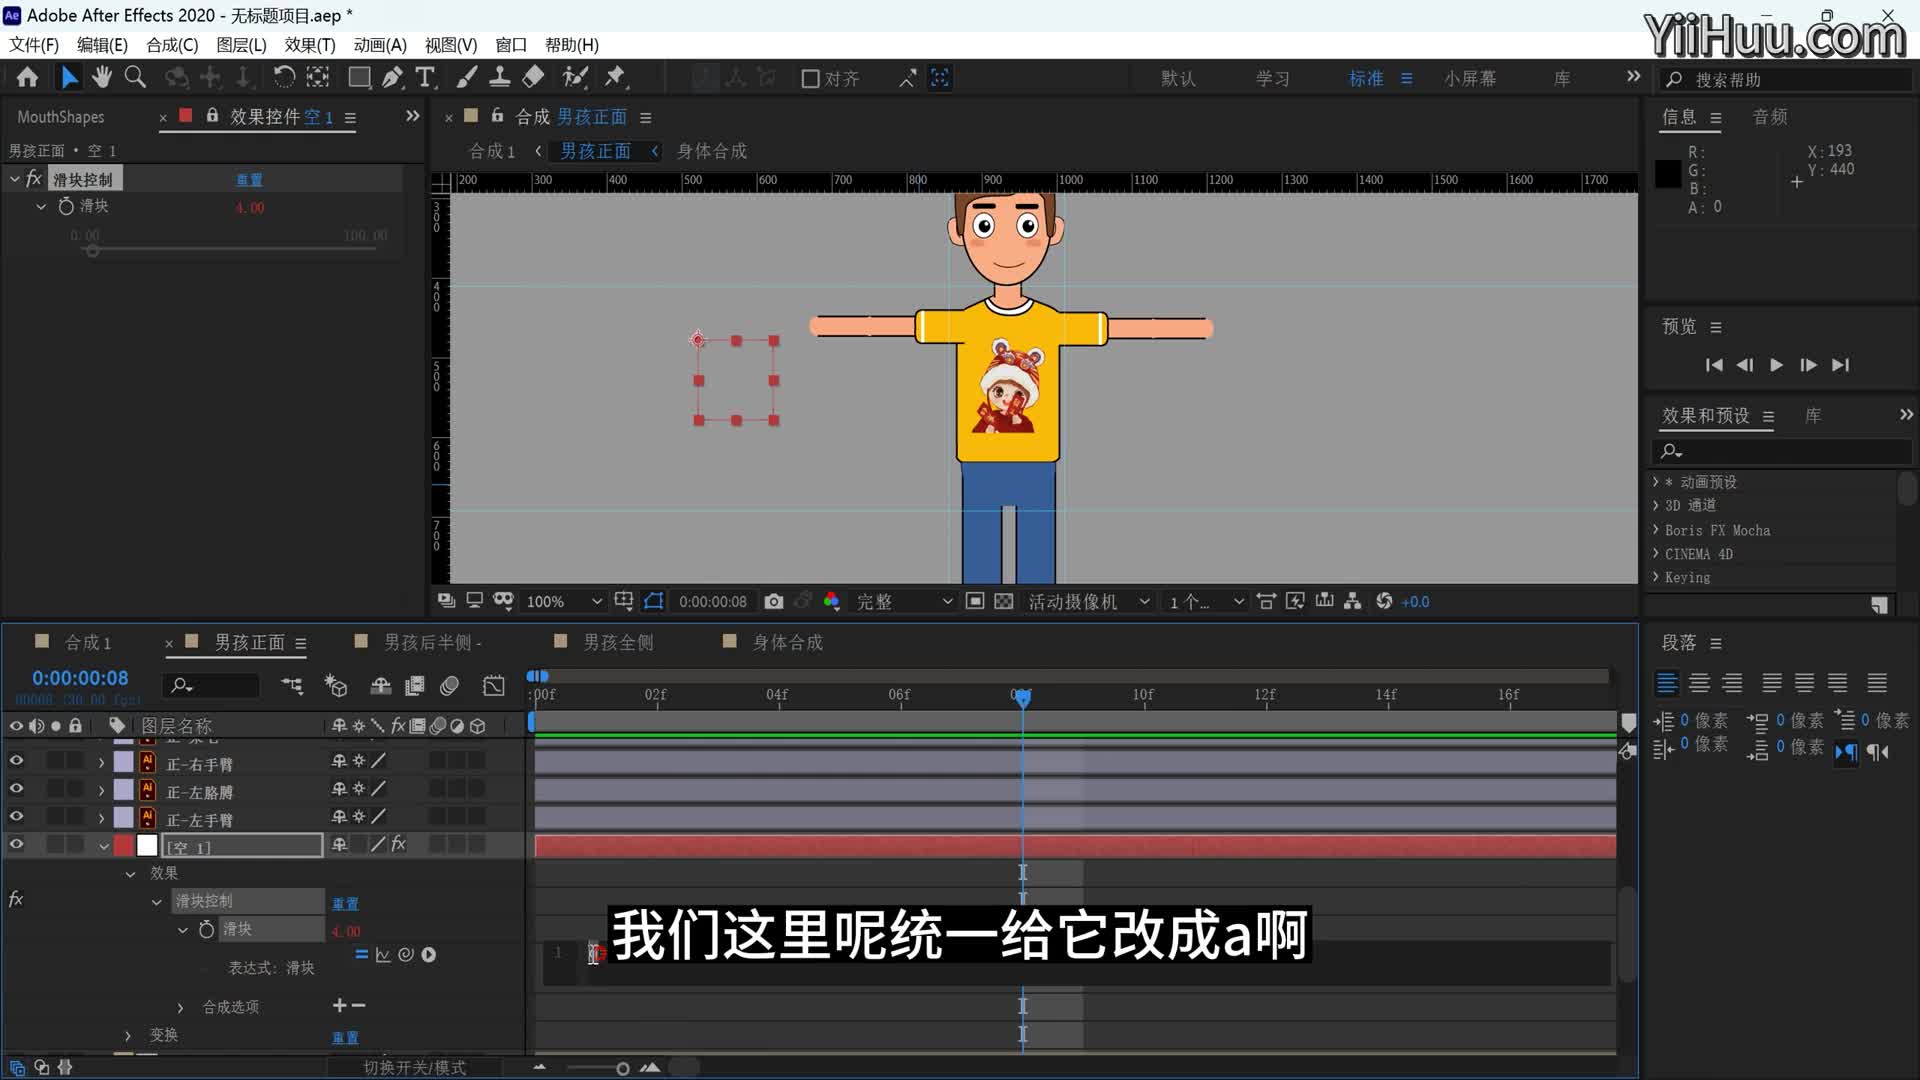
Task: Open the Graph Editor in timeline
Action: point(494,686)
